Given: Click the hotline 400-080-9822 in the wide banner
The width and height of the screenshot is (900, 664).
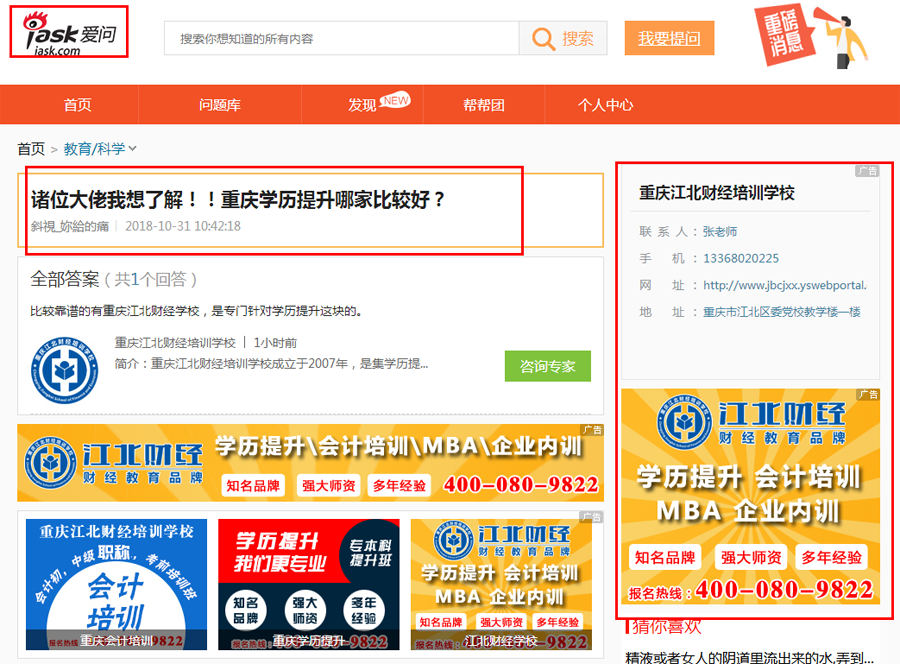Looking at the screenshot, I should pos(521,485).
